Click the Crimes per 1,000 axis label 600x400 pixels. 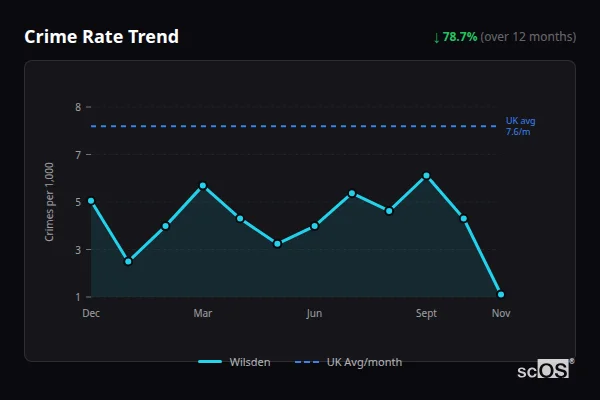(x=49, y=202)
